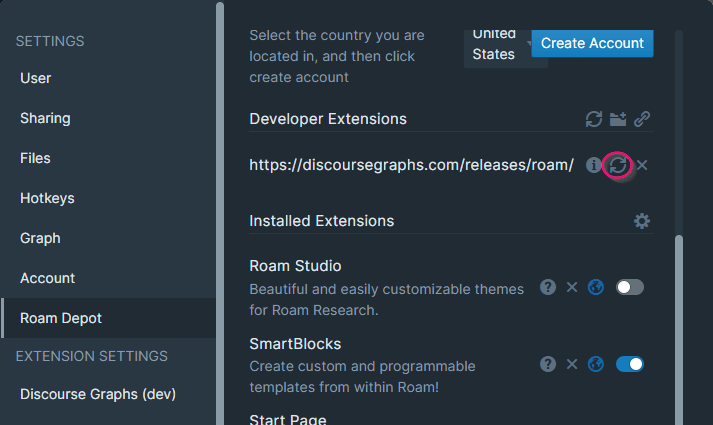The image size is (713, 425).
Task: Remove the discoursegraphs.com developer extension
Action: click(x=642, y=165)
